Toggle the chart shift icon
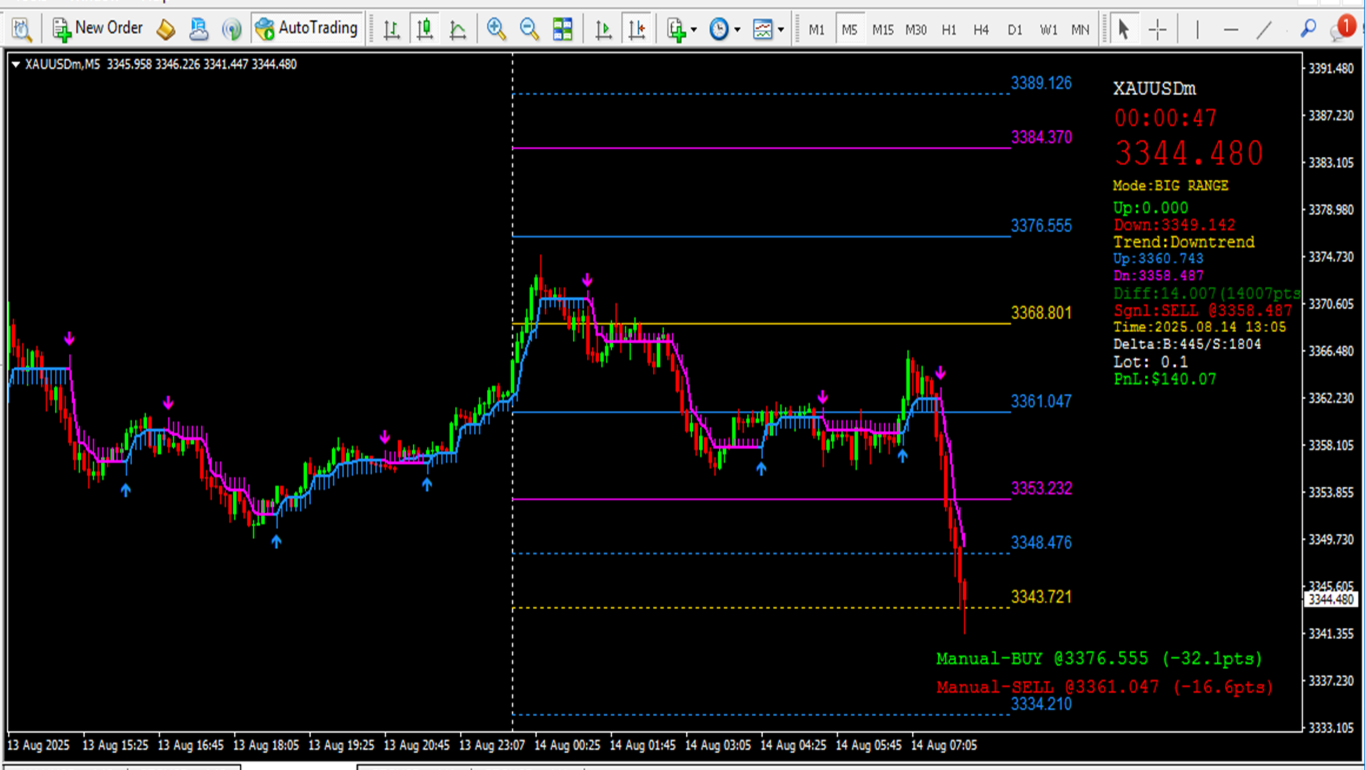 [637, 29]
